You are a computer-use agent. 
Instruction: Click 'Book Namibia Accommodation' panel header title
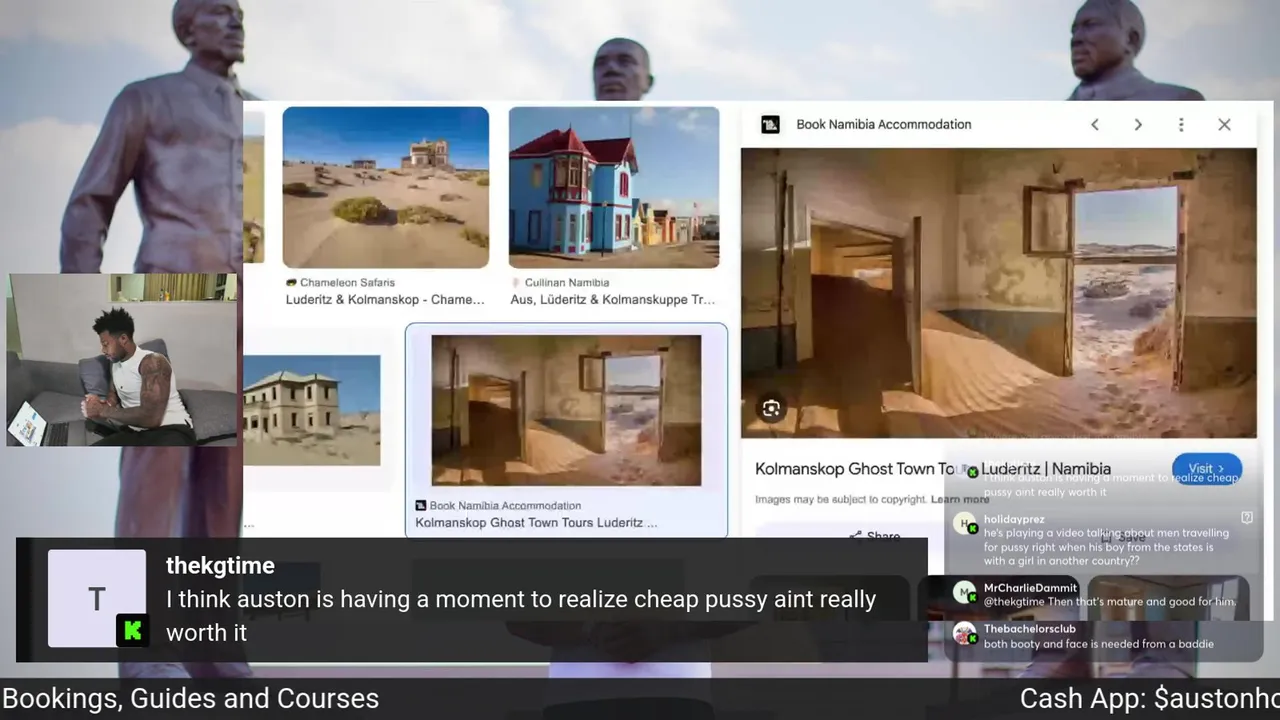click(884, 125)
